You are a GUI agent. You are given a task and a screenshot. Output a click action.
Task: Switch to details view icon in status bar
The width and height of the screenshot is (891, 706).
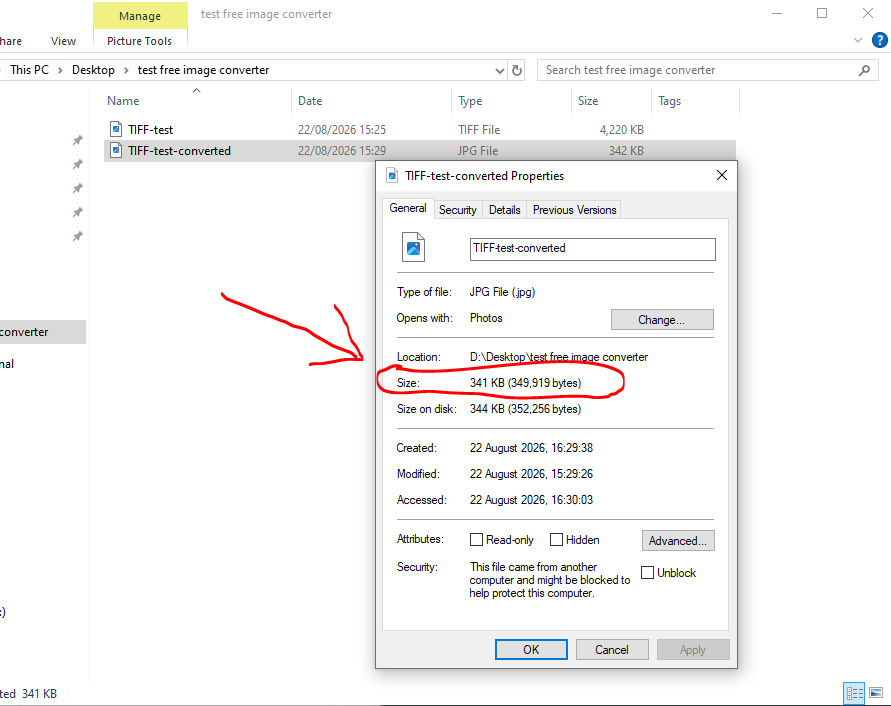854,693
